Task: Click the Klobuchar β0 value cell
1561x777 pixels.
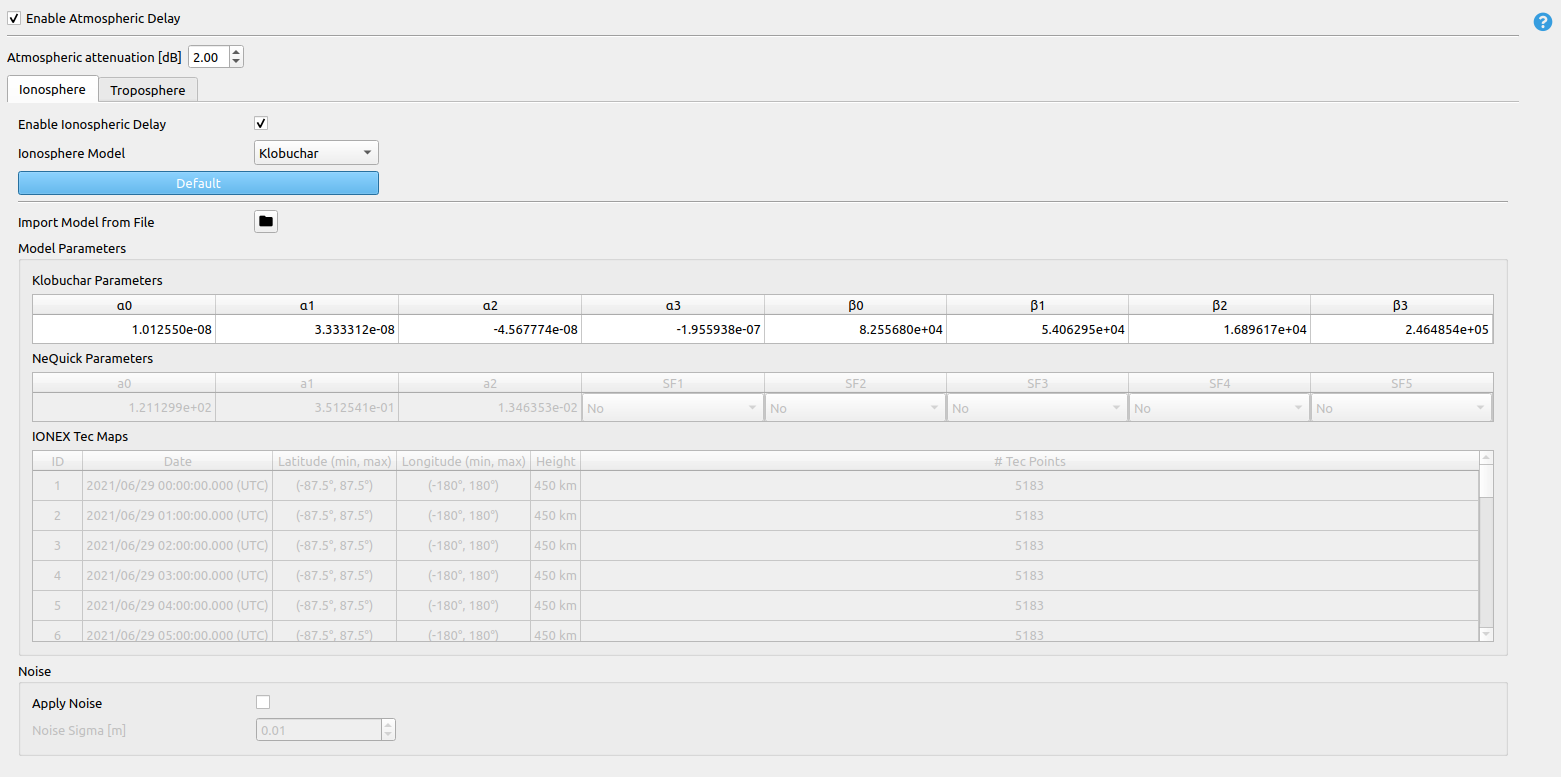Action: [855, 329]
